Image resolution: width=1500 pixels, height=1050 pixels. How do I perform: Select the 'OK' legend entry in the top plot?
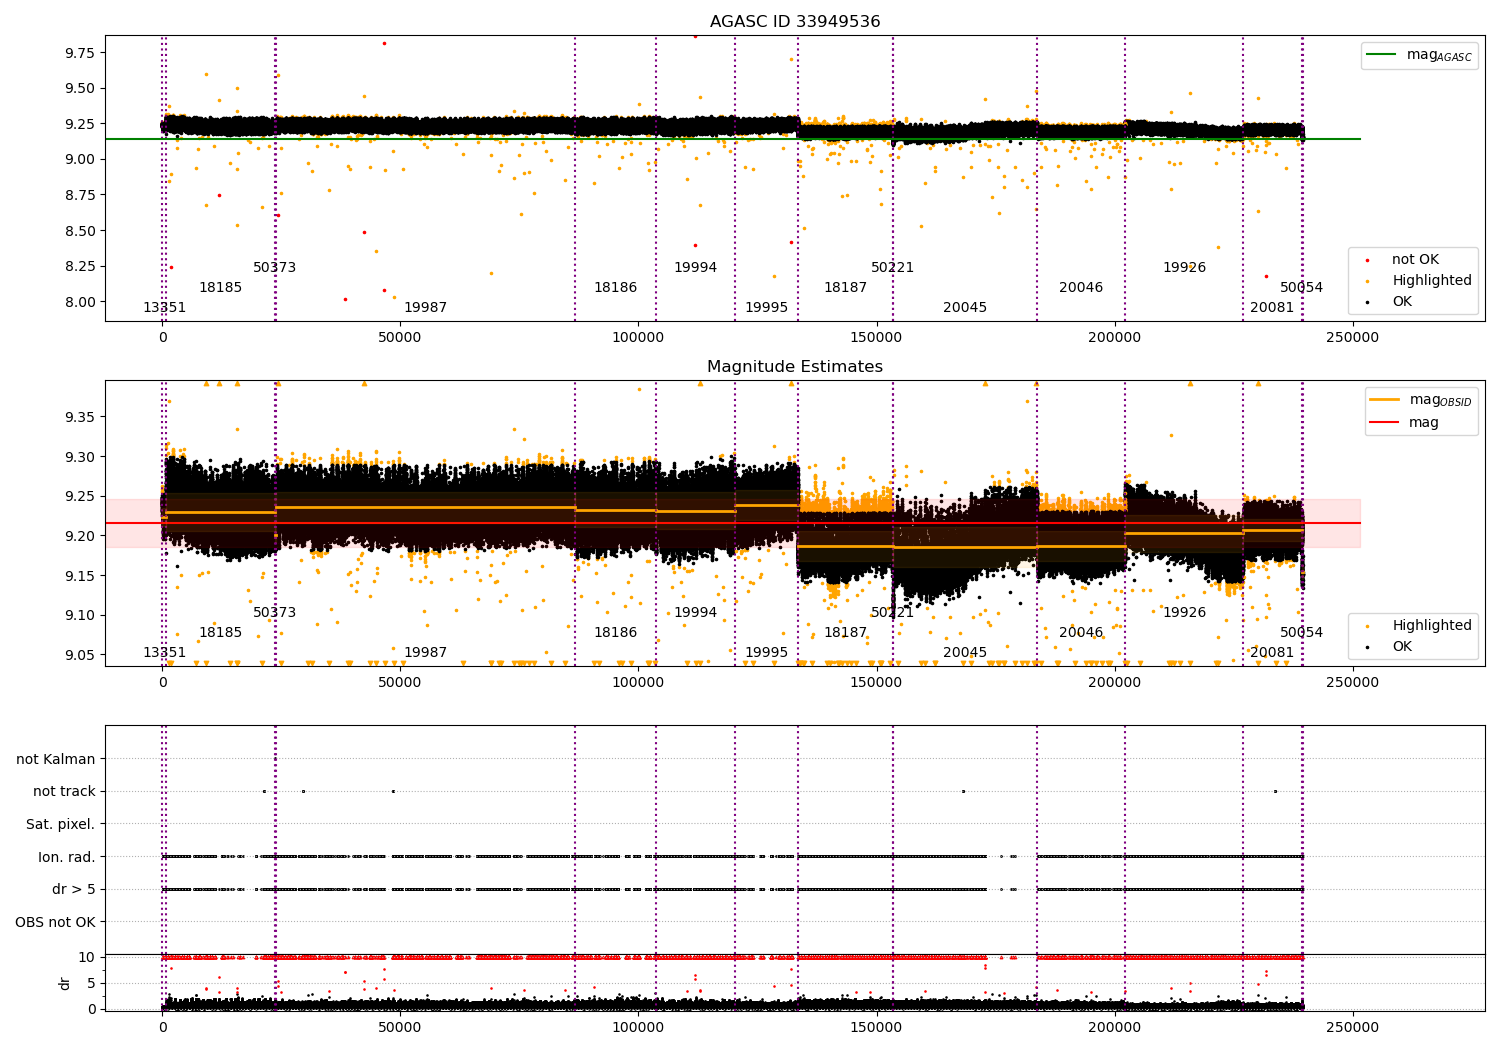click(1402, 302)
